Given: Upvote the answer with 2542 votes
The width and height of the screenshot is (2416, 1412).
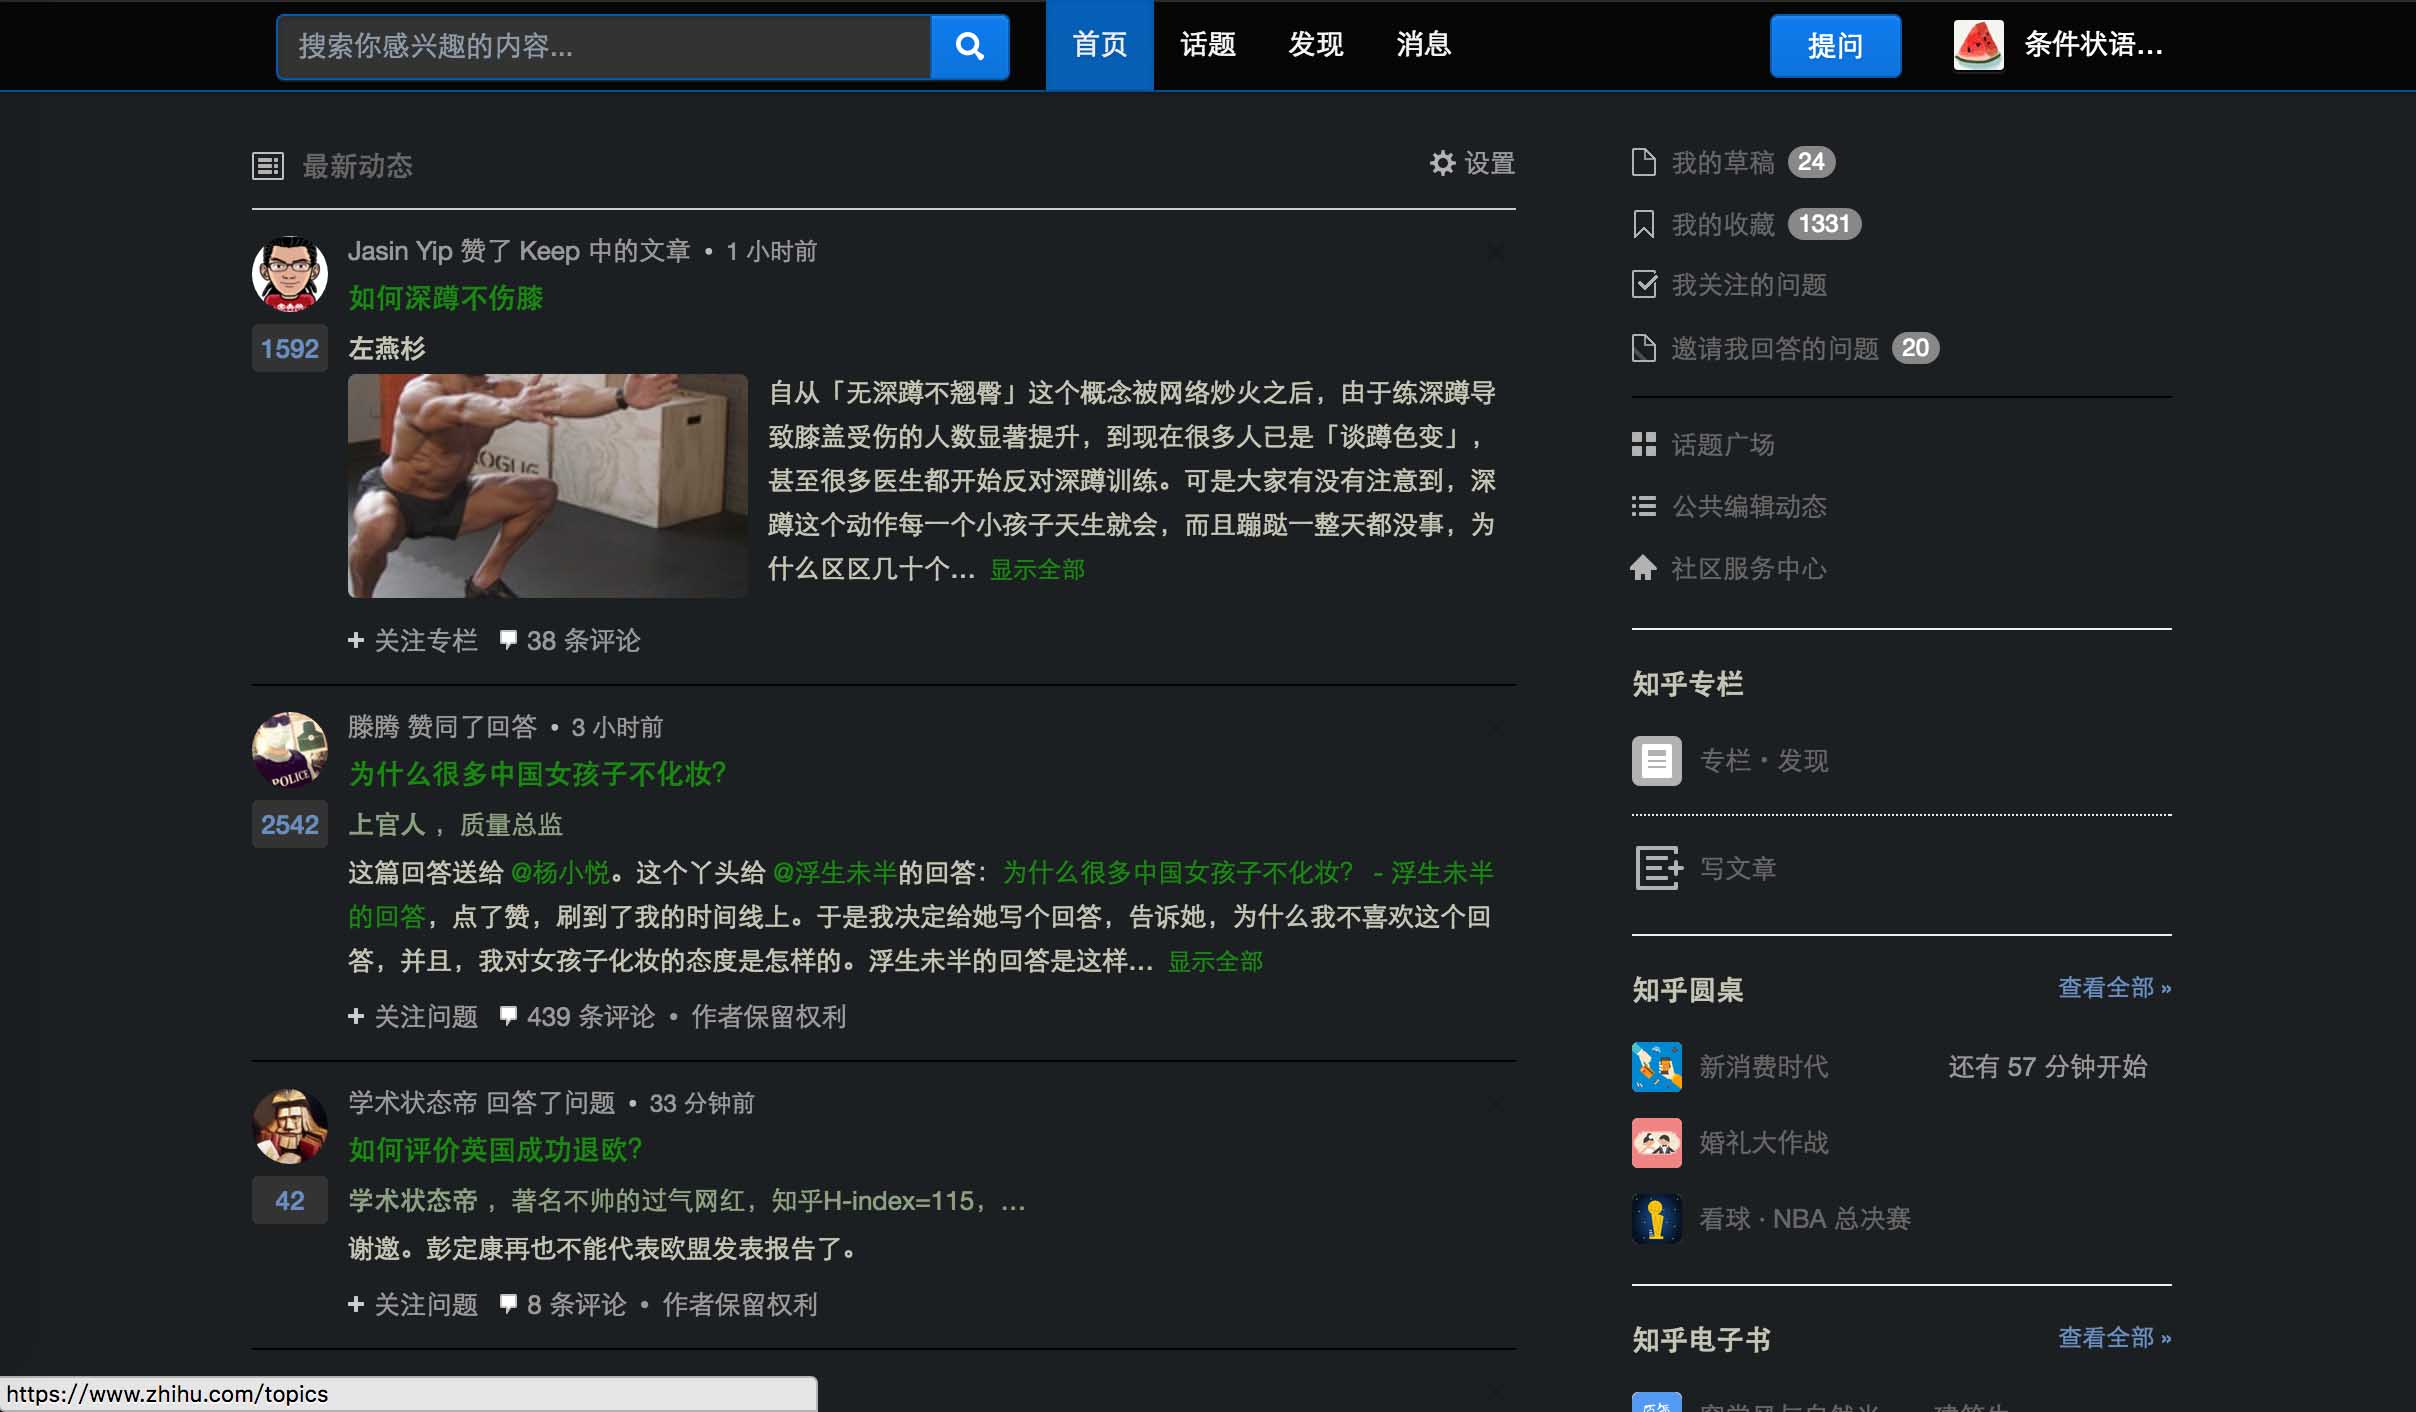Looking at the screenshot, I should click(x=290, y=824).
